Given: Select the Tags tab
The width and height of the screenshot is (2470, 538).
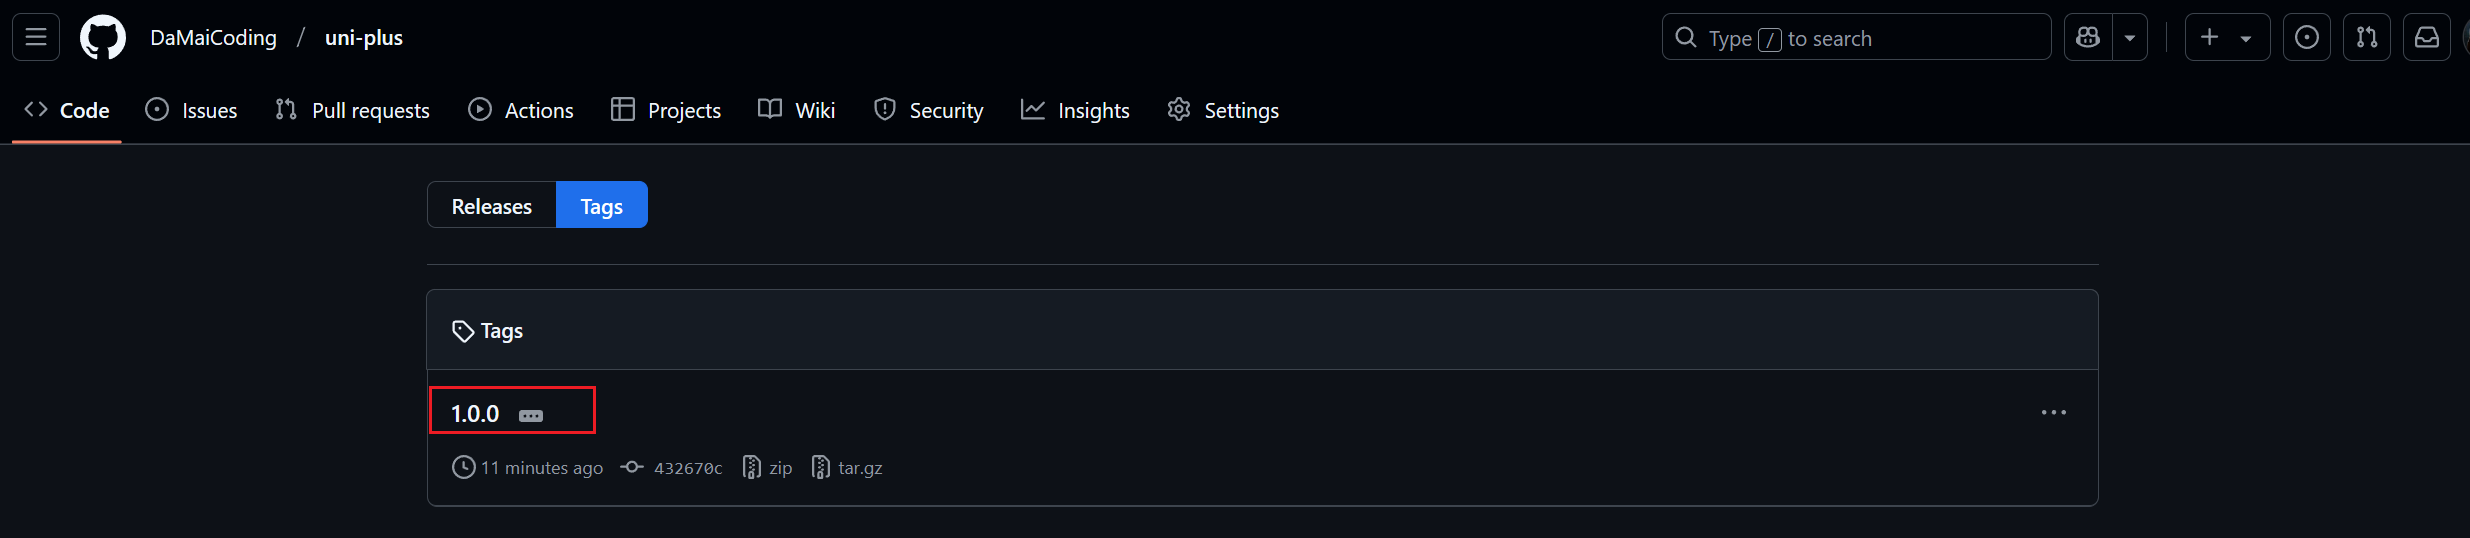Looking at the screenshot, I should [x=601, y=206].
